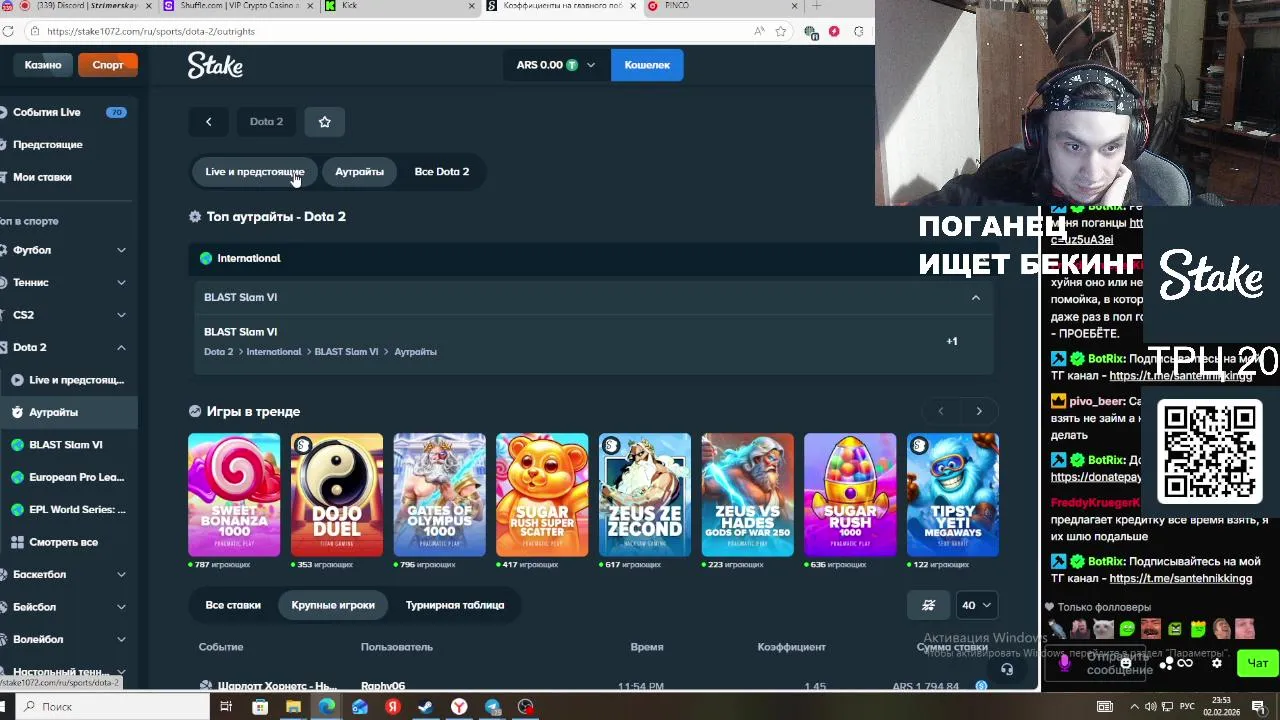
Task: Open +1 markets for BLAST Slam VI
Action: tap(952, 341)
